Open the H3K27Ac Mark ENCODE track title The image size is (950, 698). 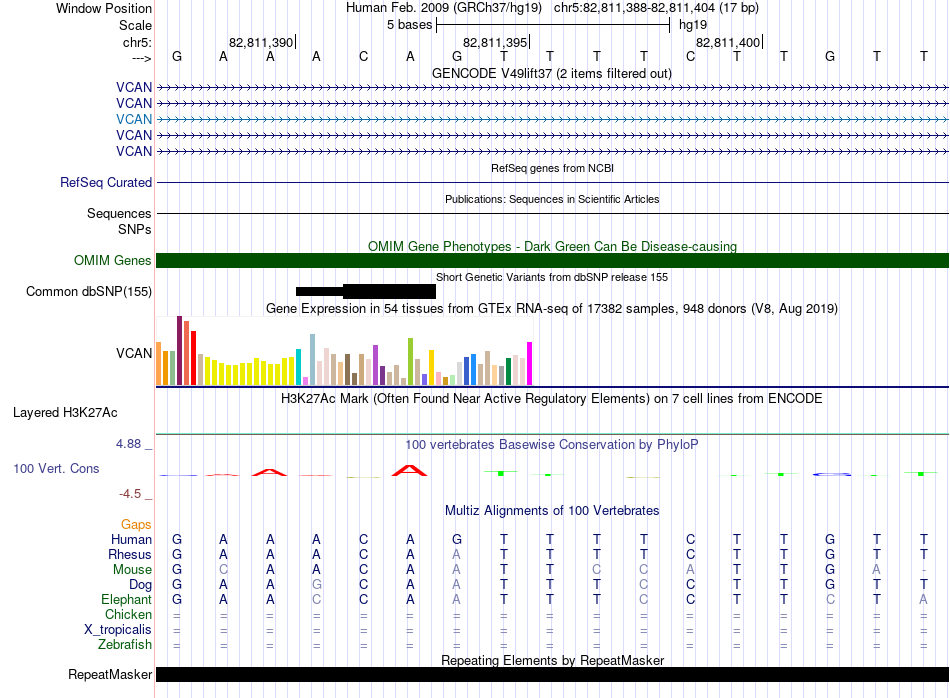tap(552, 399)
